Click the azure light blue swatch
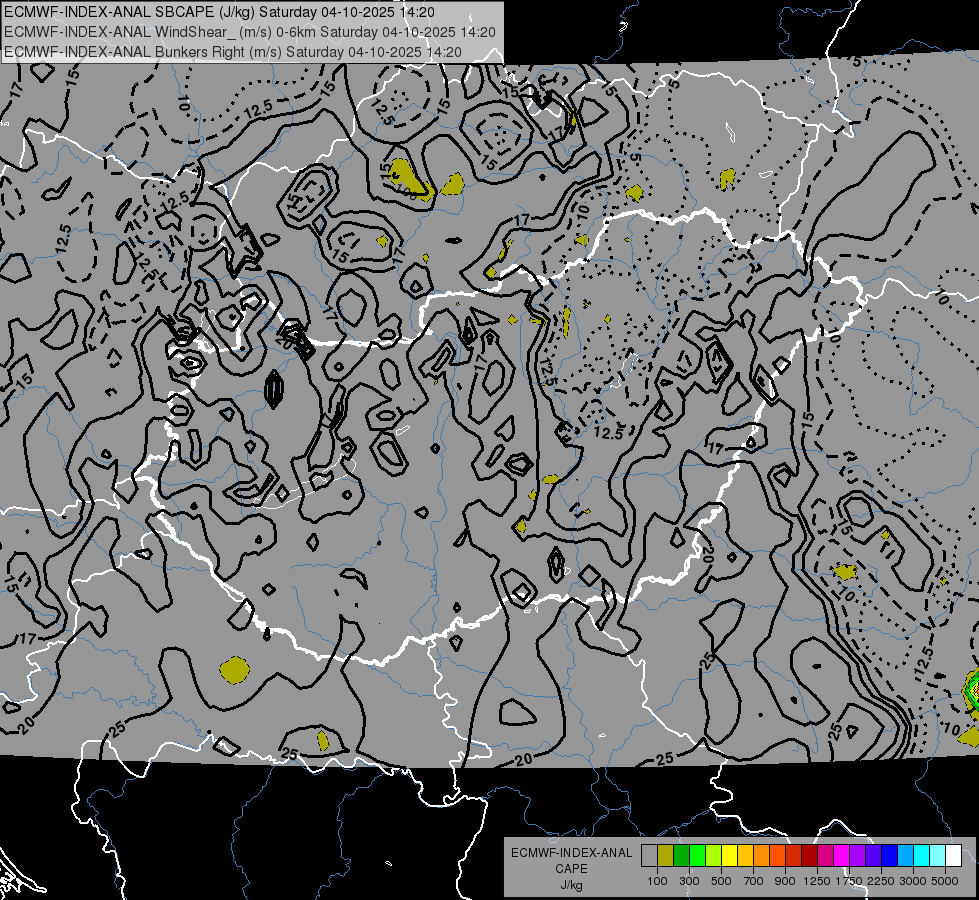Screen dimensions: 979x900 905,855
